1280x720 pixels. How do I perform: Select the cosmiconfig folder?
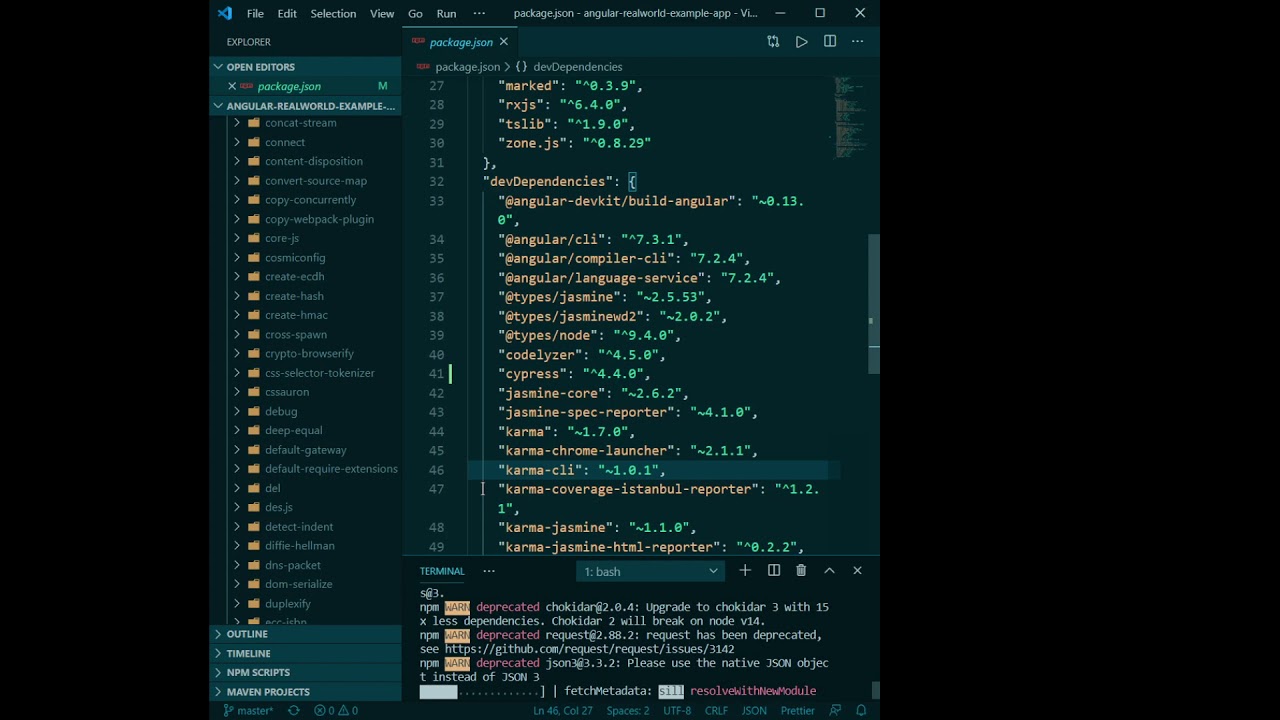(x=295, y=257)
